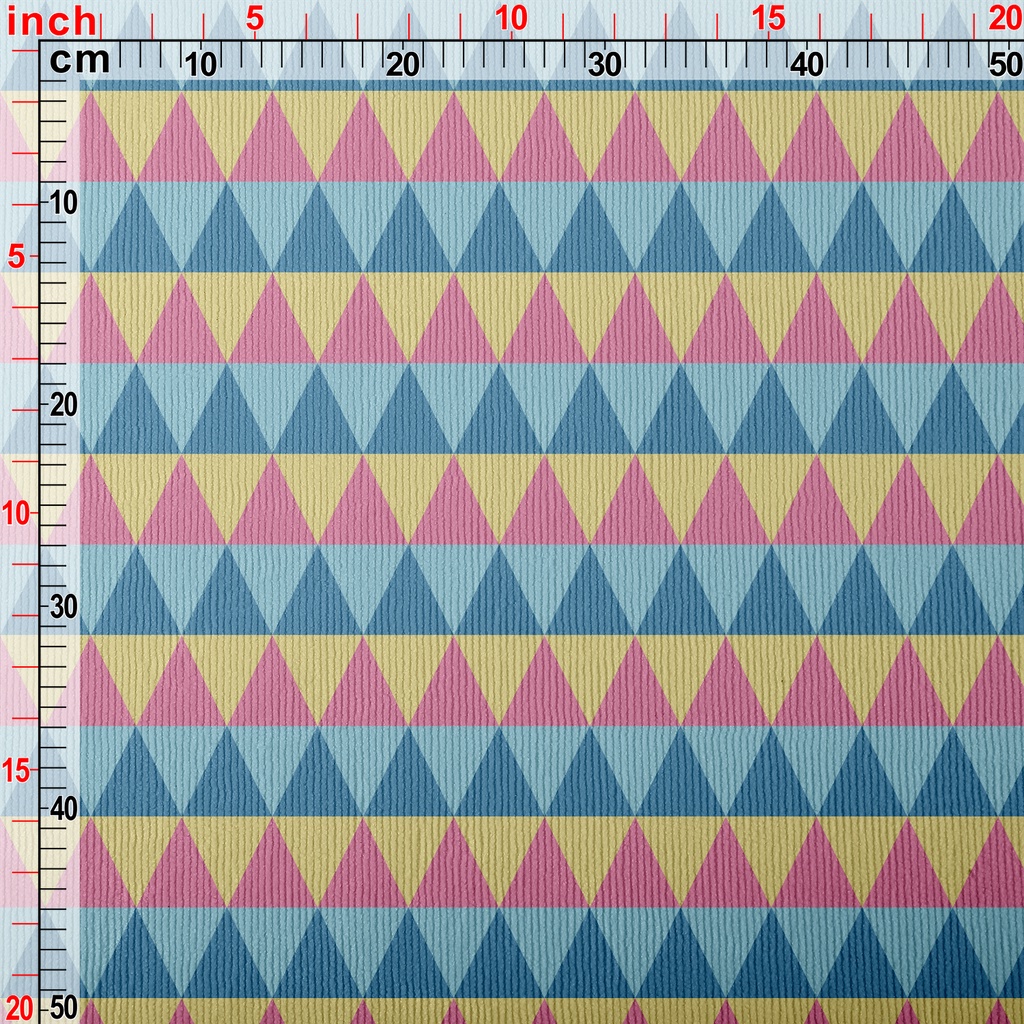This screenshot has width=1024, height=1024.
Task: Select the 5 inch mark on top ruler
Action: 254,18
